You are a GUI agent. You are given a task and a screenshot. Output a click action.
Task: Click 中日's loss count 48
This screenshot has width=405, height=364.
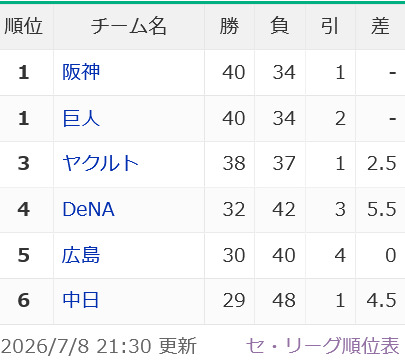point(284,300)
